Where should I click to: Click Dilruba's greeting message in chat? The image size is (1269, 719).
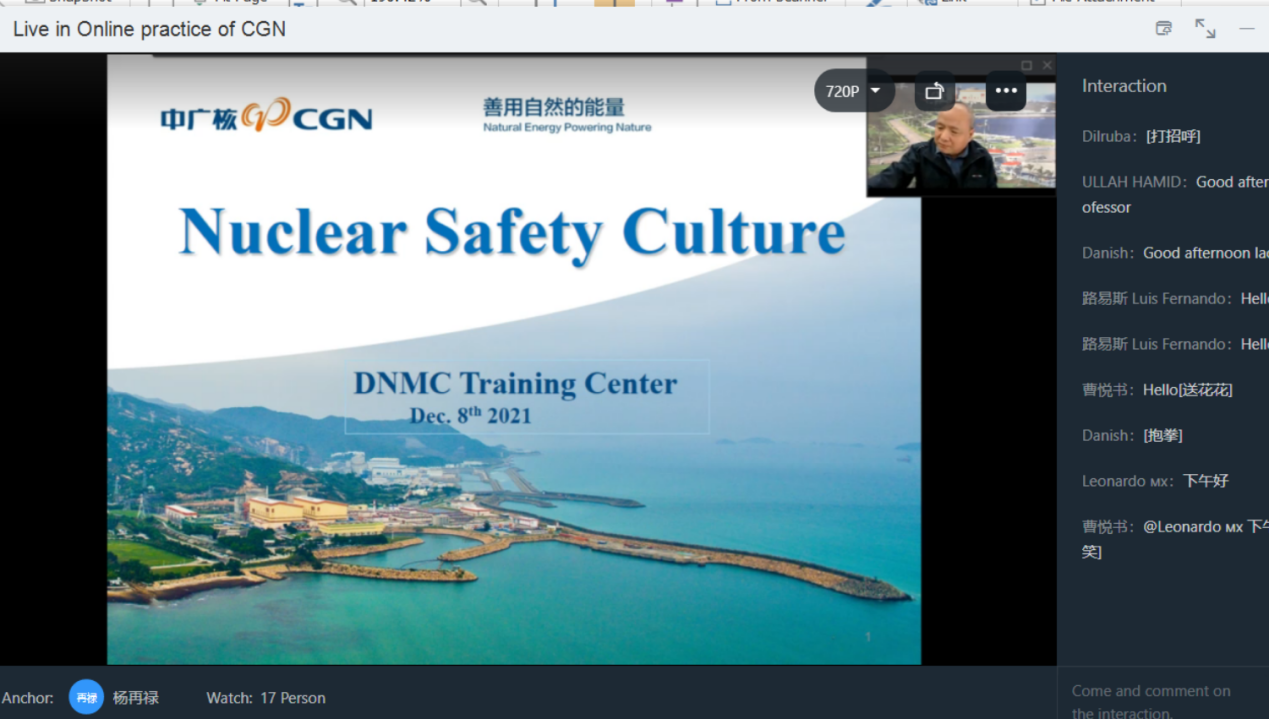[1141, 136]
